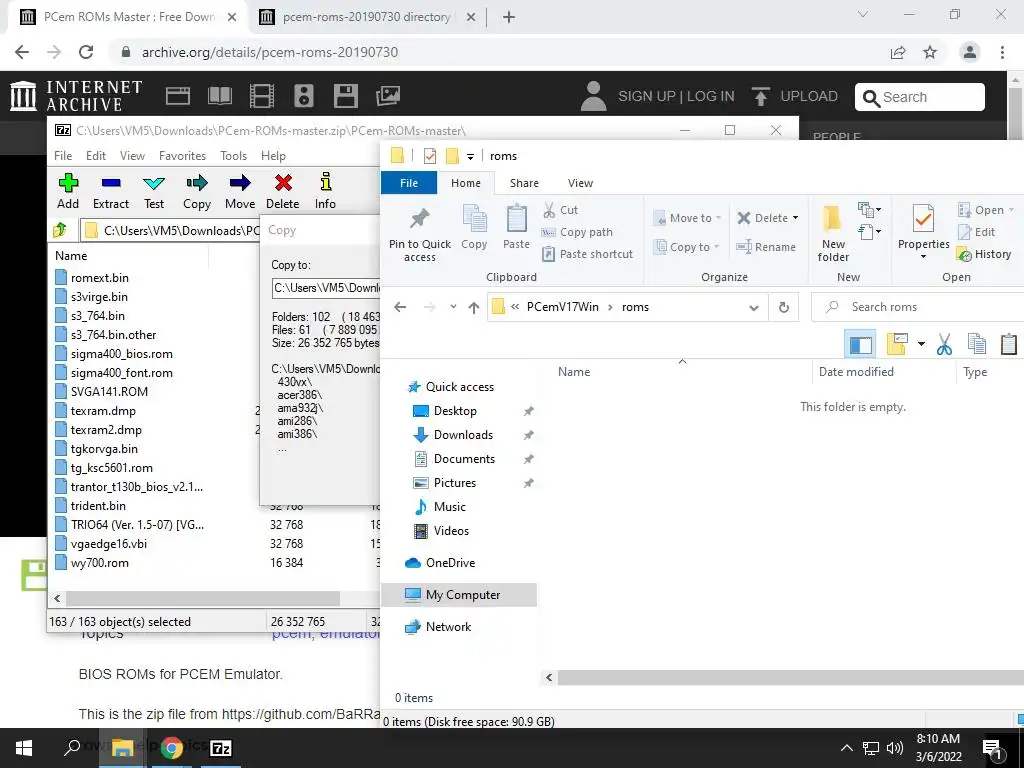The height and width of the screenshot is (768, 1024).
Task: Open quick access toolbar customize dropdown
Action: (470, 156)
